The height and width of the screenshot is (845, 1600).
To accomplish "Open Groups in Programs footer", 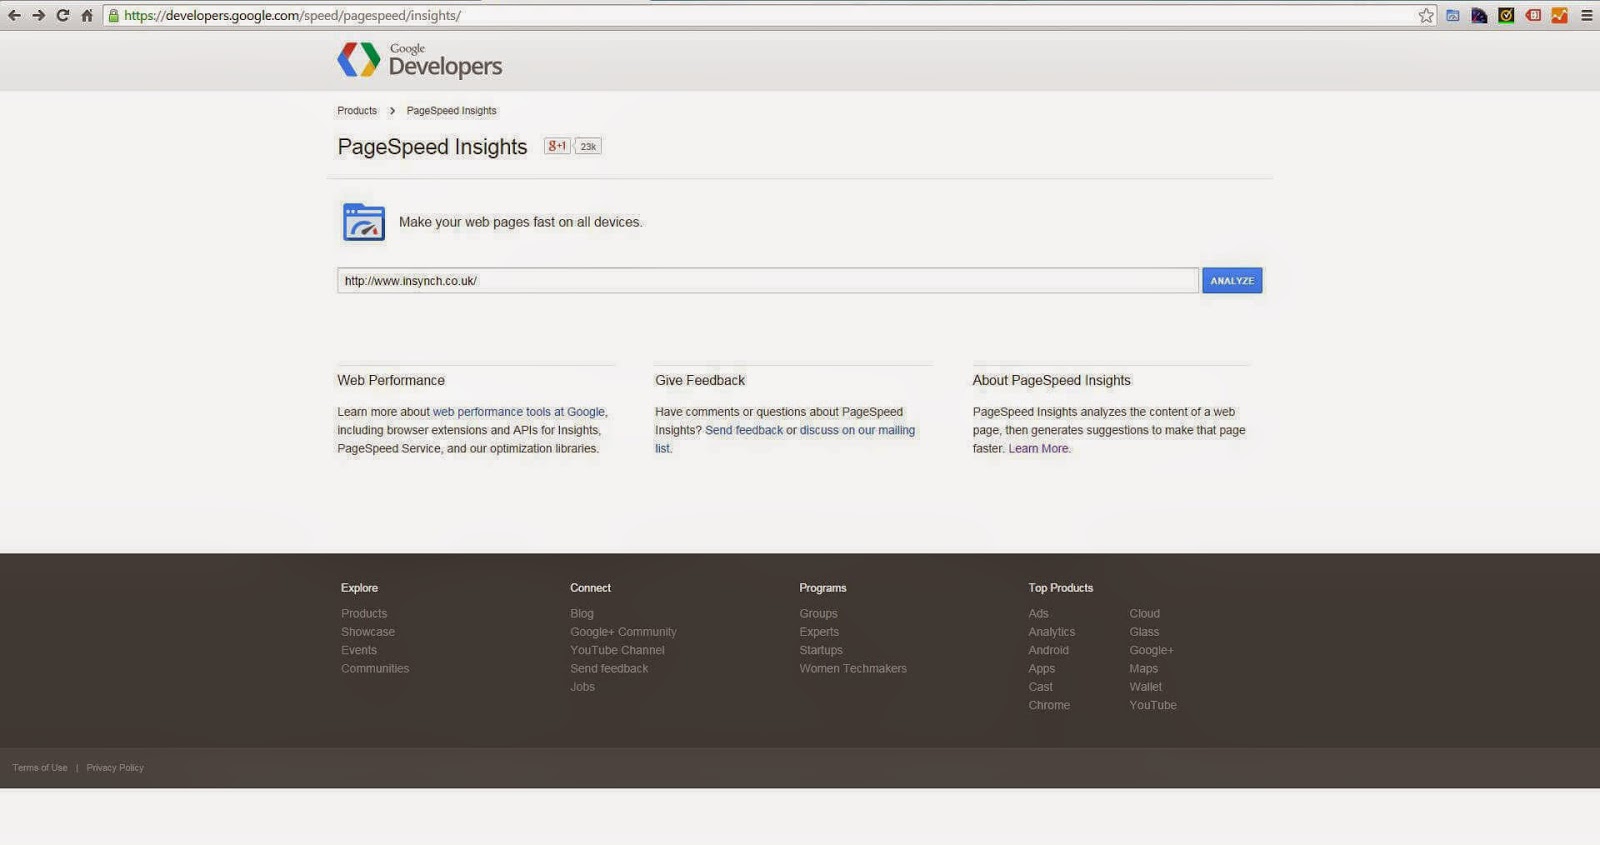I will (x=818, y=614).
